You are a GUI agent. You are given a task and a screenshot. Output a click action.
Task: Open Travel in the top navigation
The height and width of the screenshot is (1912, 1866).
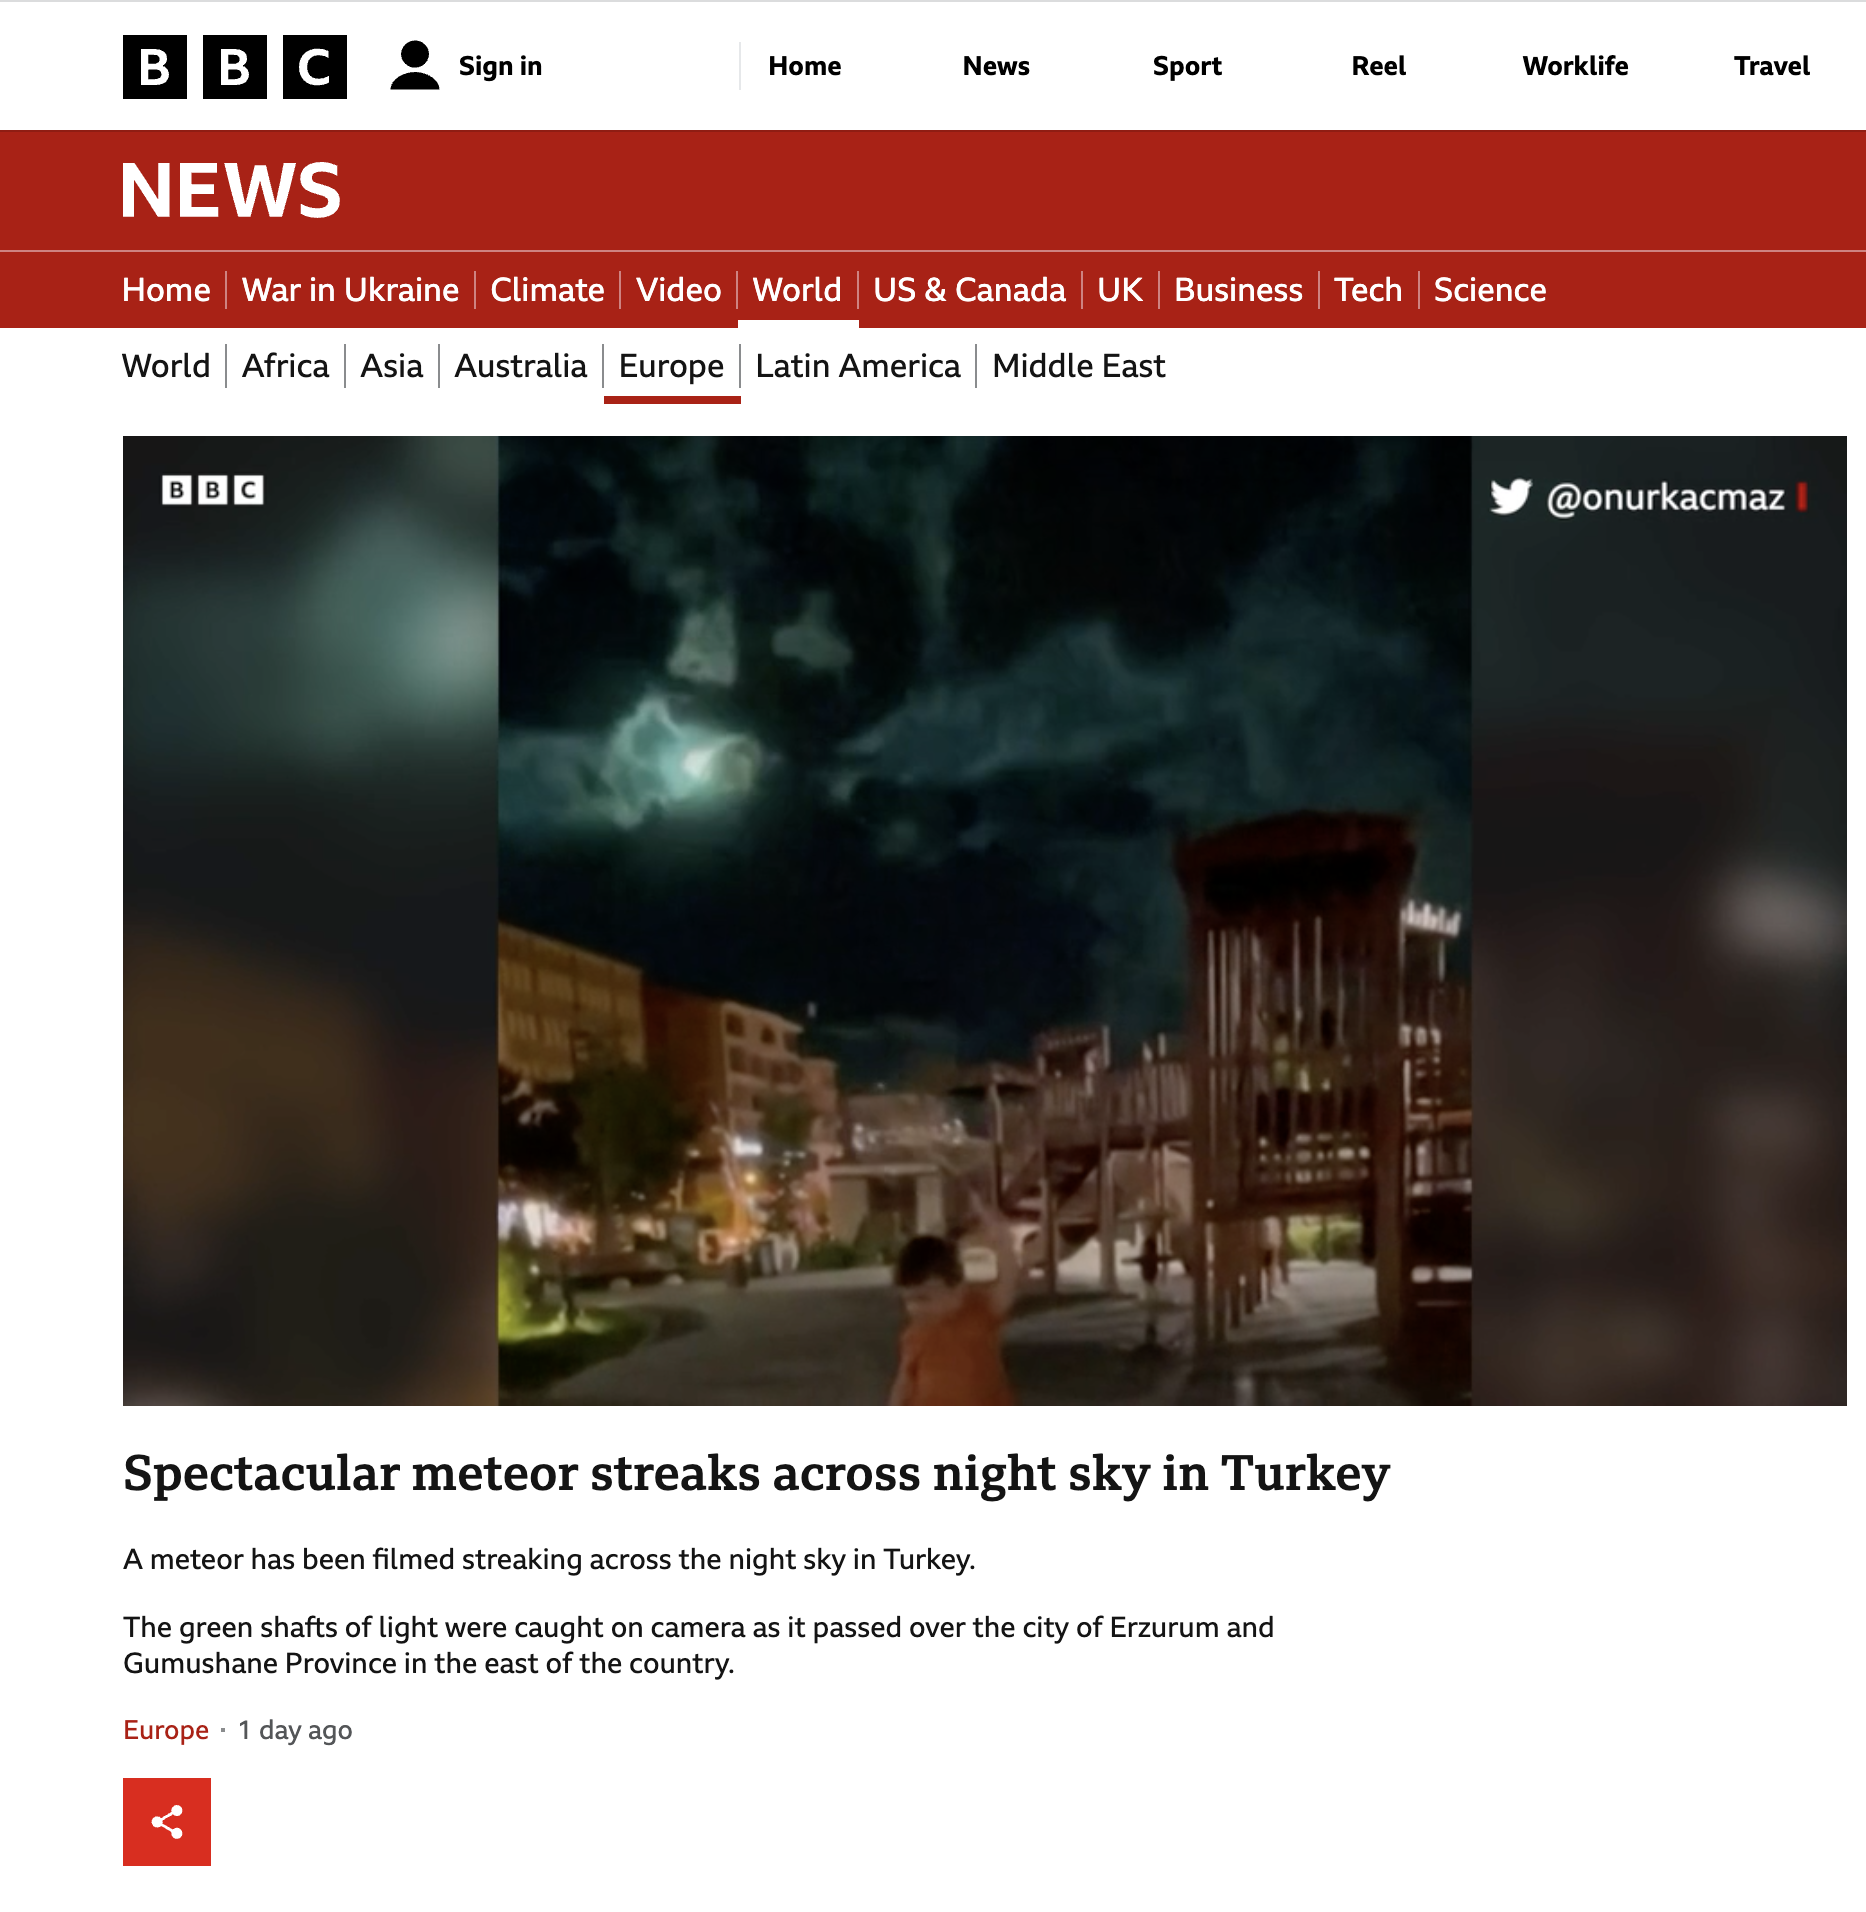[x=1771, y=66]
